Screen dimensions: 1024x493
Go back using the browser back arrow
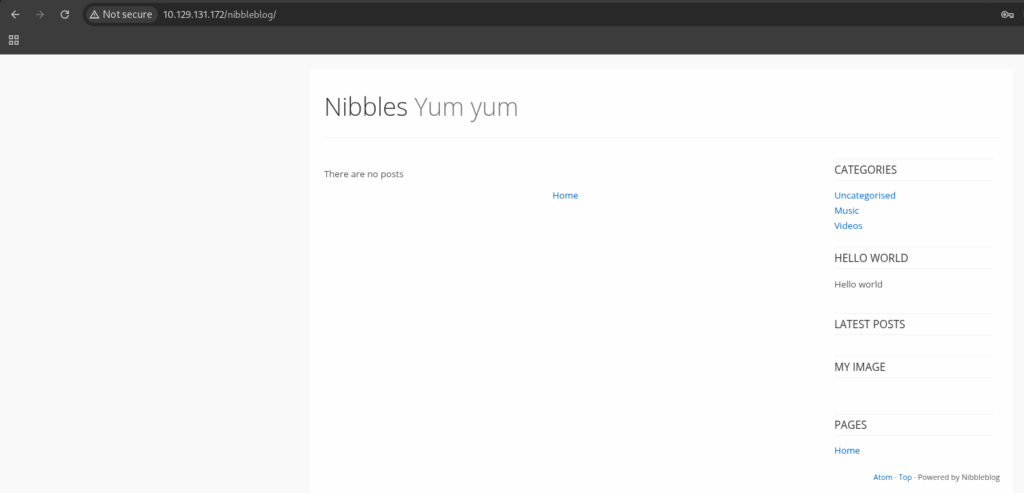point(15,14)
